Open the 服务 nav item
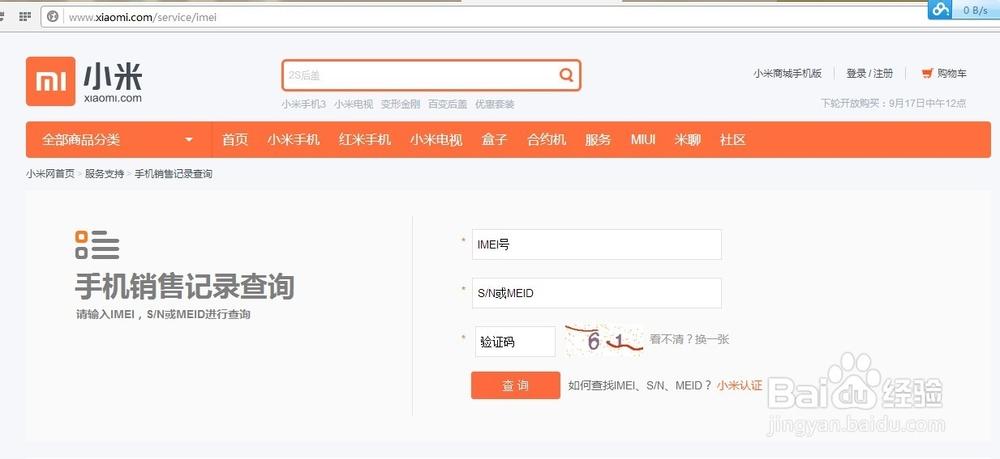 [598, 140]
